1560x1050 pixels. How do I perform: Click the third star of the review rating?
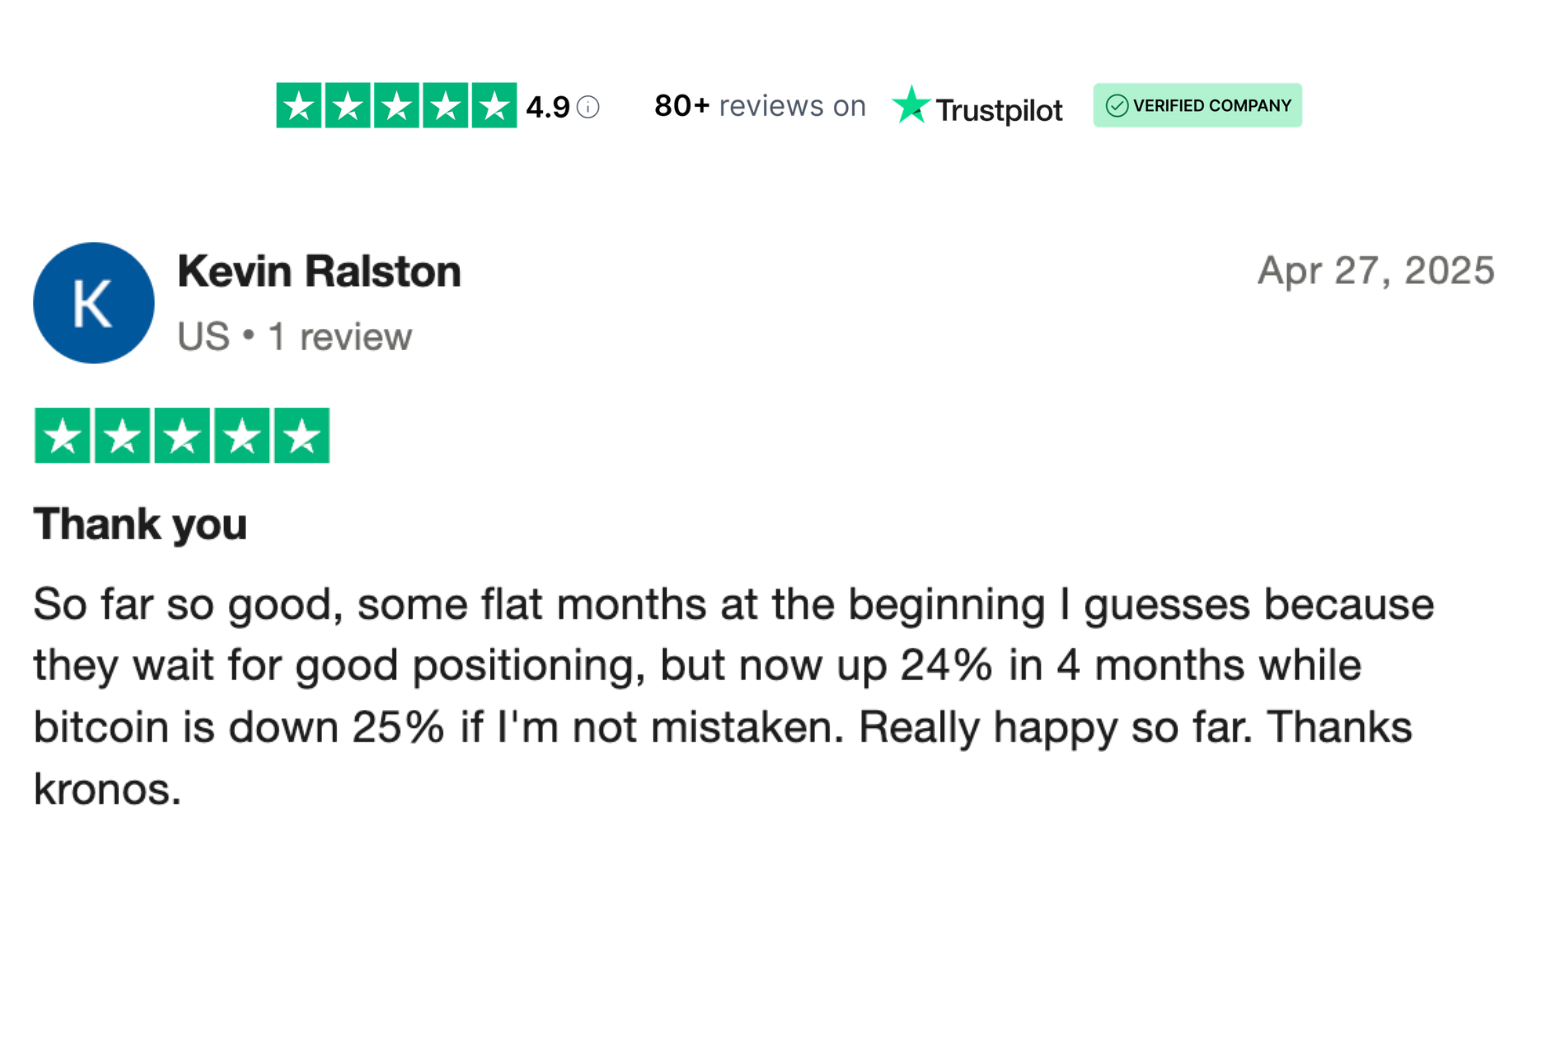[x=182, y=436]
